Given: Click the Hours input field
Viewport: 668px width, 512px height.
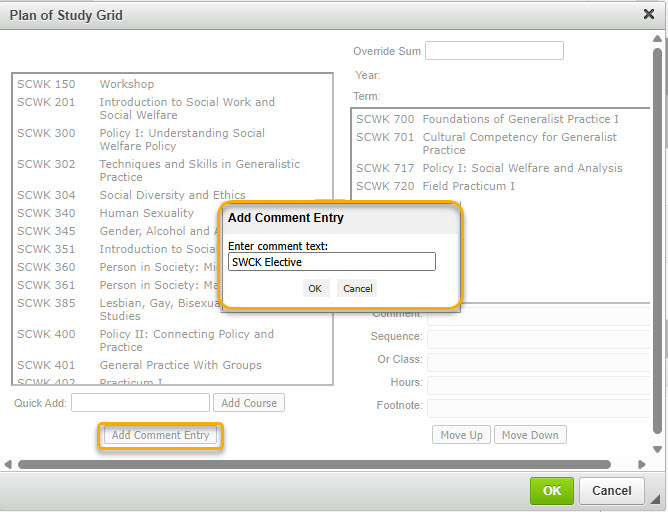Looking at the screenshot, I should pos(538,385).
